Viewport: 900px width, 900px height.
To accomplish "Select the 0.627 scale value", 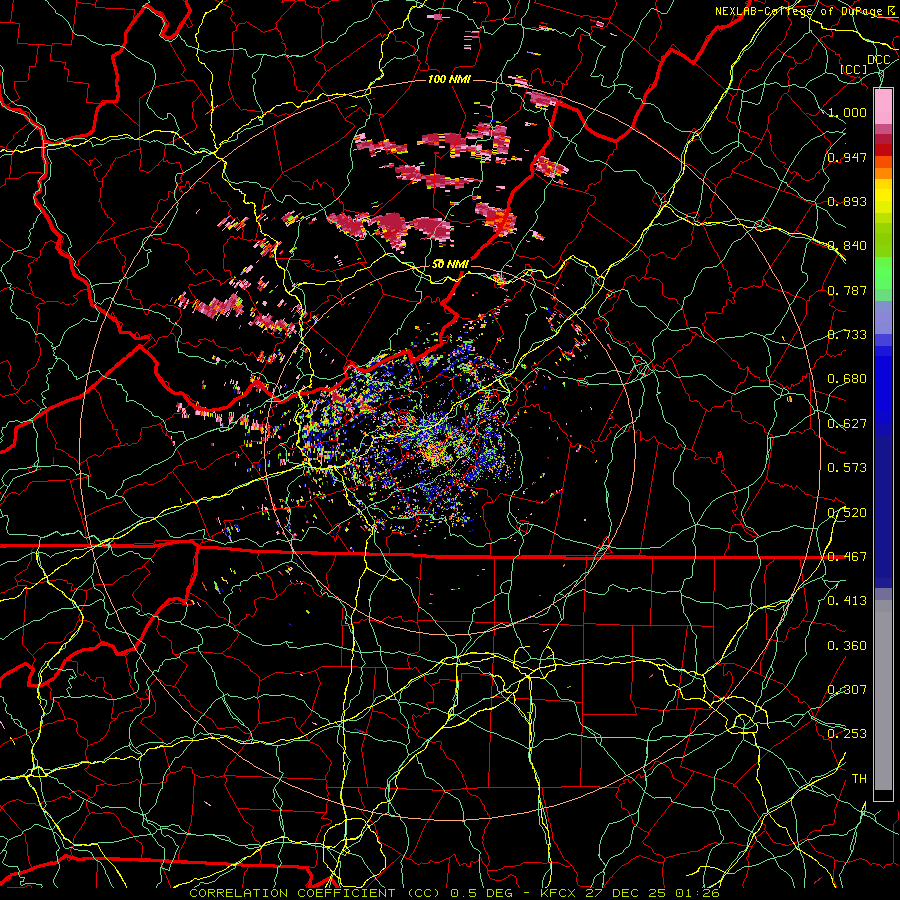I will (847, 424).
